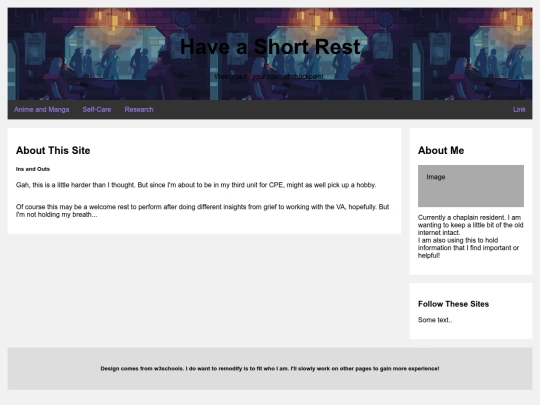Click the 'Follow These Sites' heading
This screenshot has height=405, width=540.
[453, 304]
